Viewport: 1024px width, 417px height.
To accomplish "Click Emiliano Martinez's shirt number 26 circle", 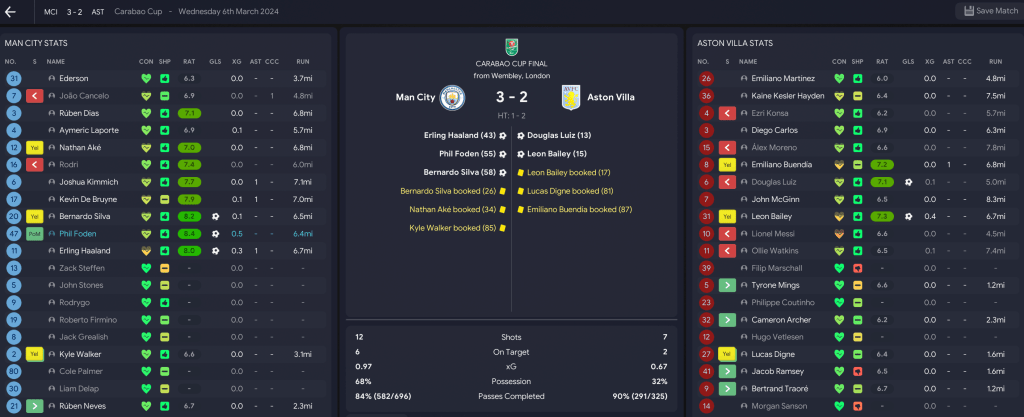I will coord(707,78).
